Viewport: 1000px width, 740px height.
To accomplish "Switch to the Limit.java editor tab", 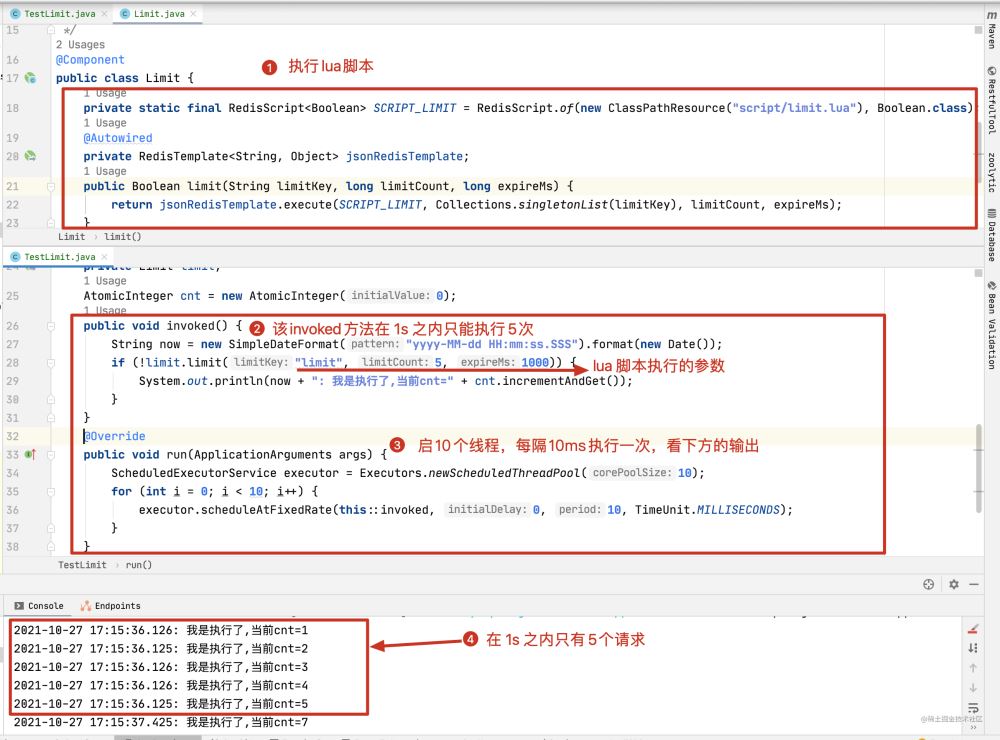I will (152, 14).
